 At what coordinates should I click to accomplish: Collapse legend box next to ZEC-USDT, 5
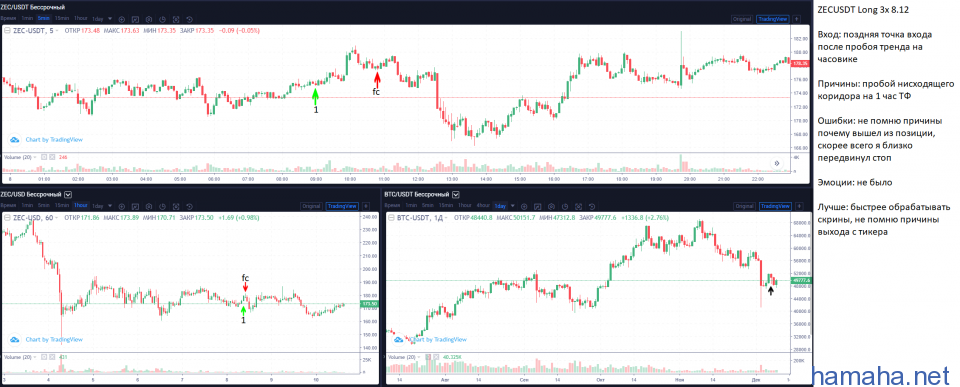(x=7, y=30)
